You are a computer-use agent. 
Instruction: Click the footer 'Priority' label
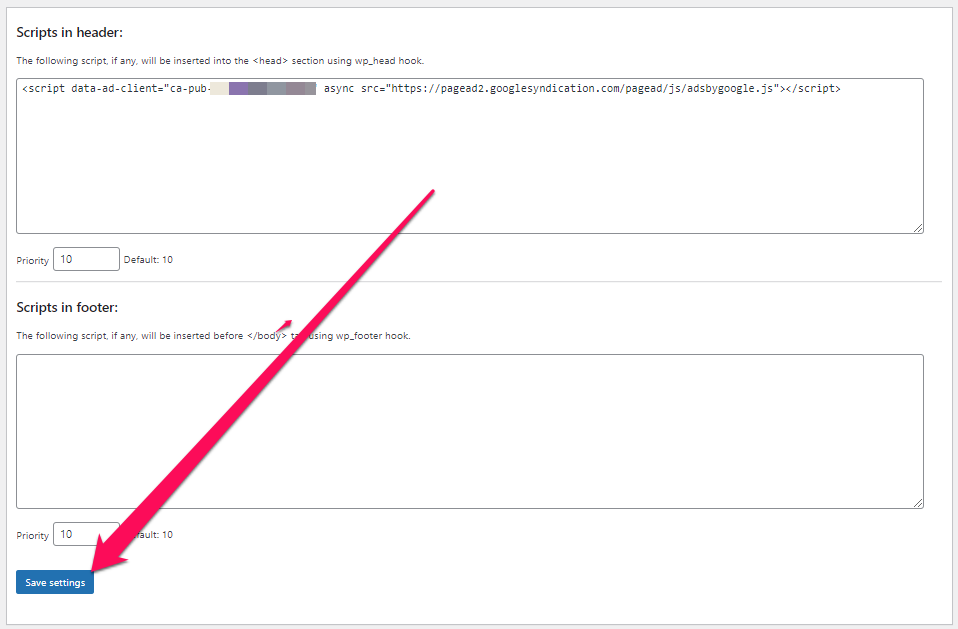point(32,535)
